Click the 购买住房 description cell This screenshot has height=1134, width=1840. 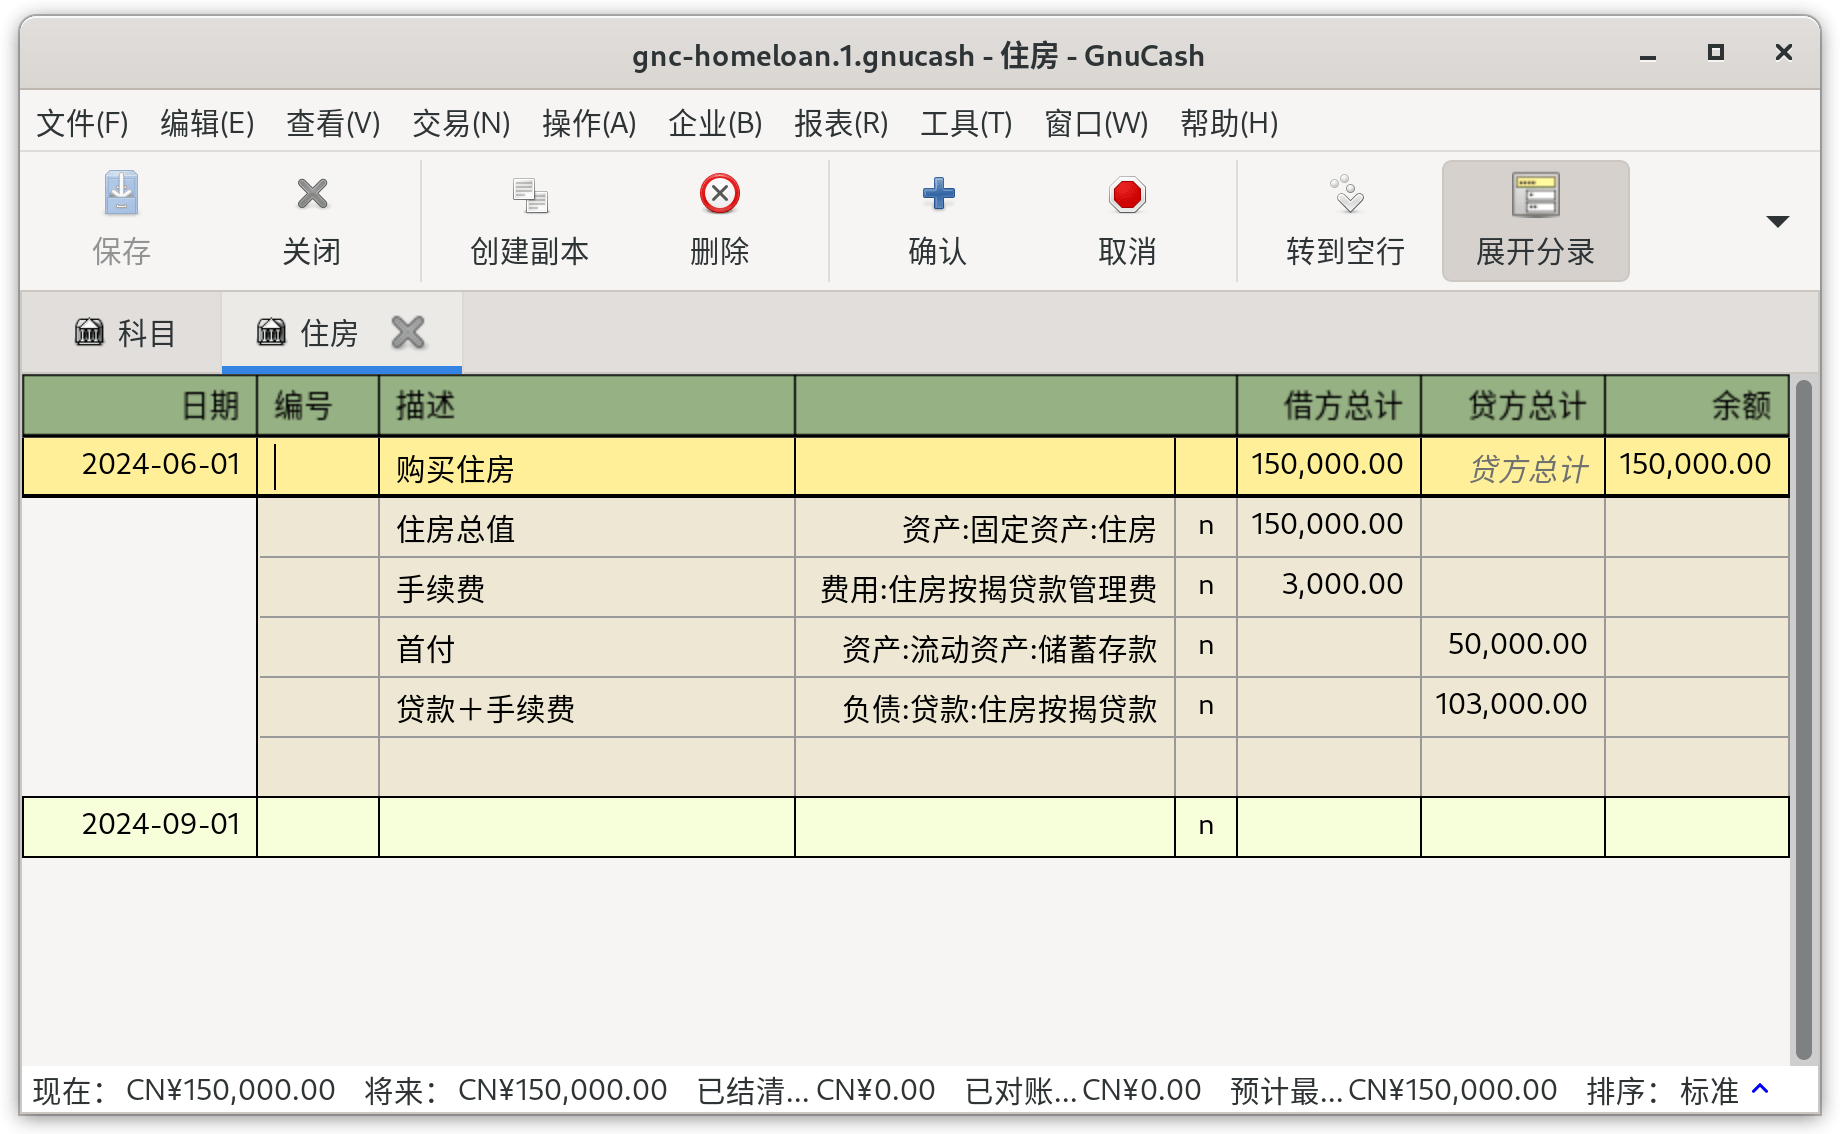(586, 466)
